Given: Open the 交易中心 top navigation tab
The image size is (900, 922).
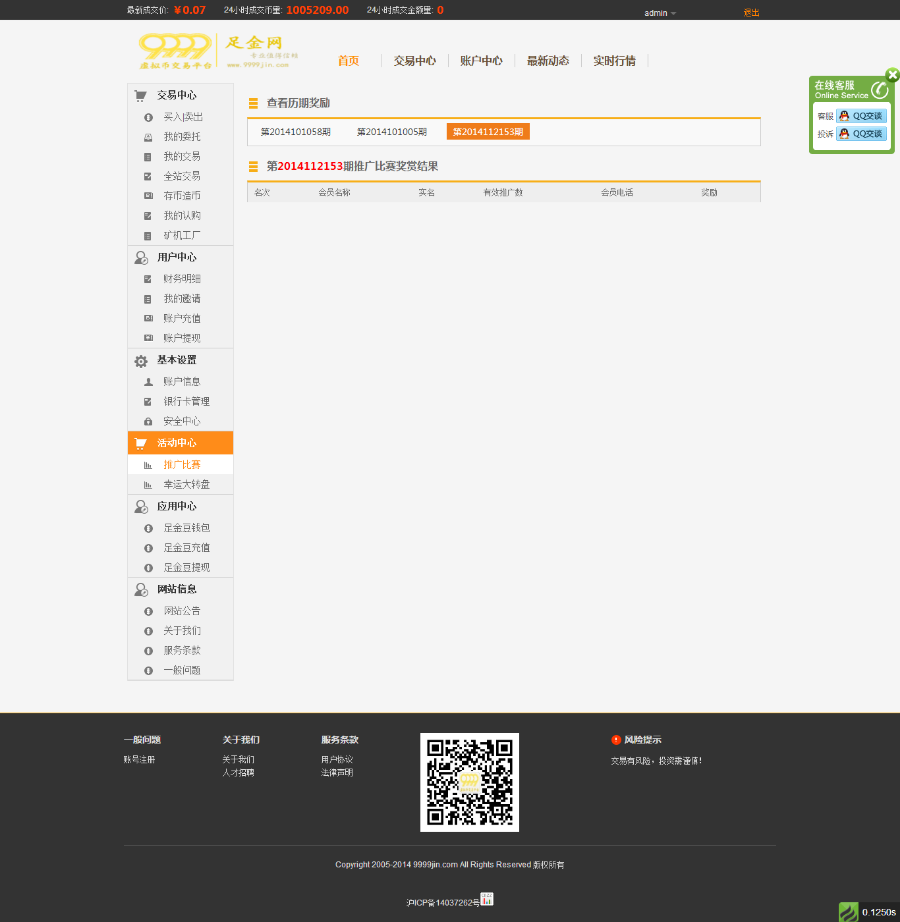Looking at the screenshot, I should [414, 61].
